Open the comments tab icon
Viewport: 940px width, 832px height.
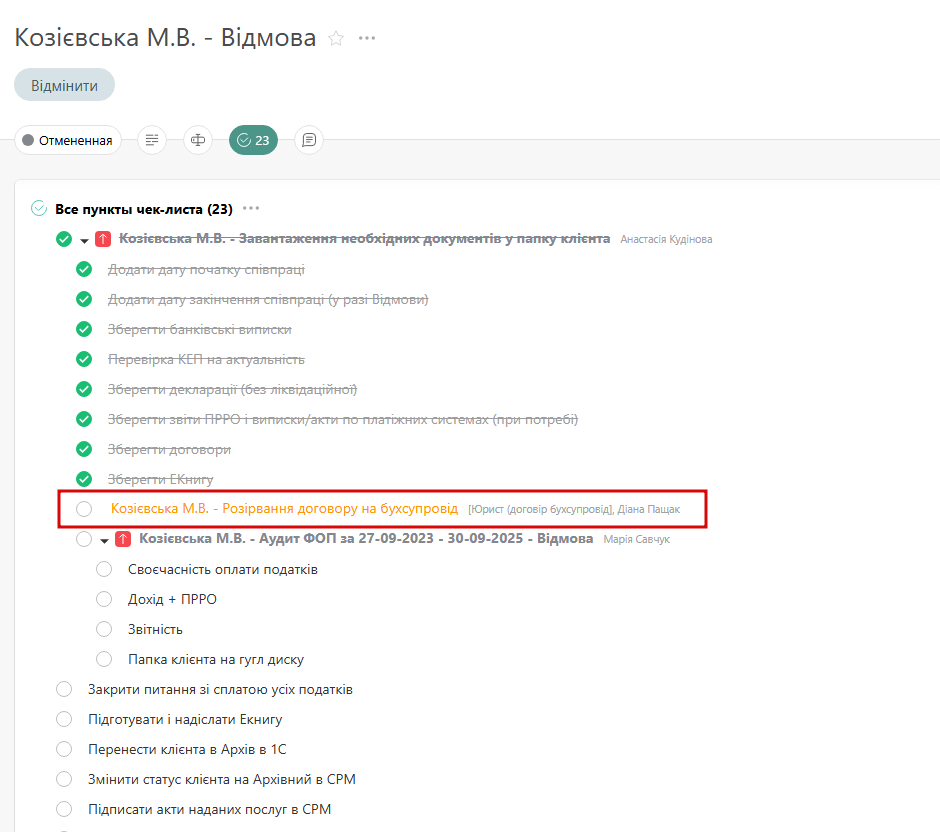point(309,140)
